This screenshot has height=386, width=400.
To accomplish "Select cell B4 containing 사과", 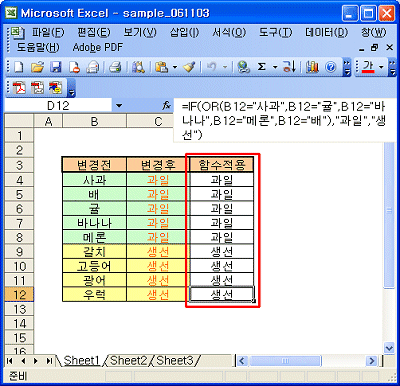I will point(94,180).
